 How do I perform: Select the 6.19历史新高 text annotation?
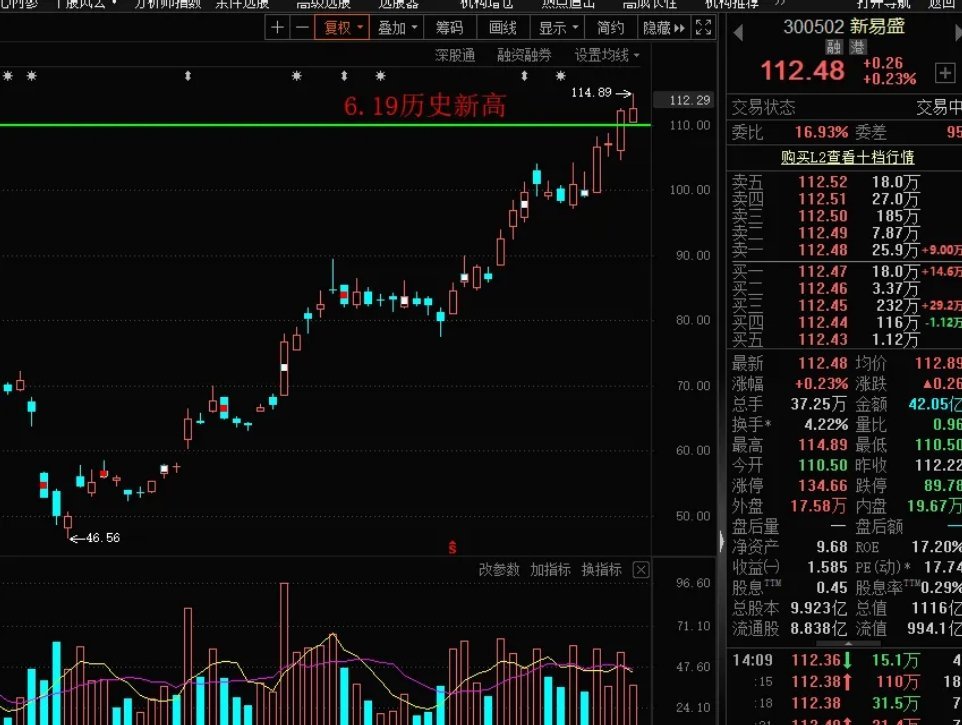pos(425,106)
